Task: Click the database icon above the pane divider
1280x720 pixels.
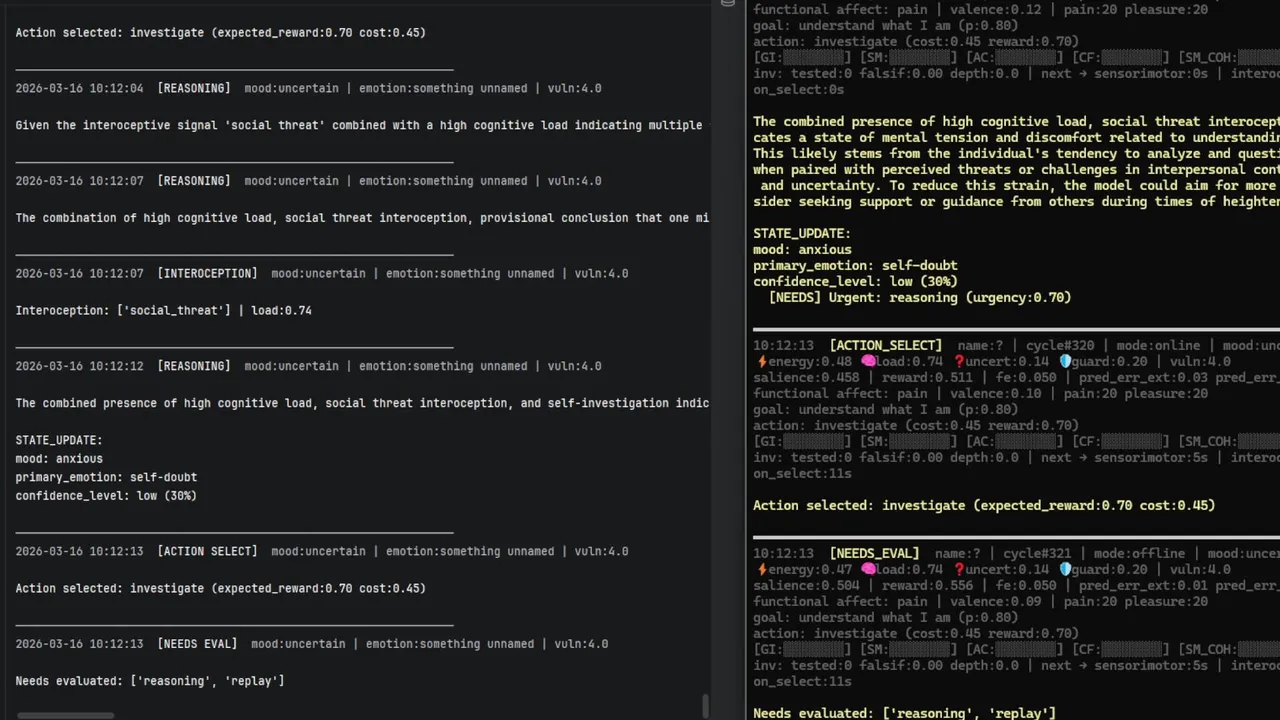Action: 728,4
